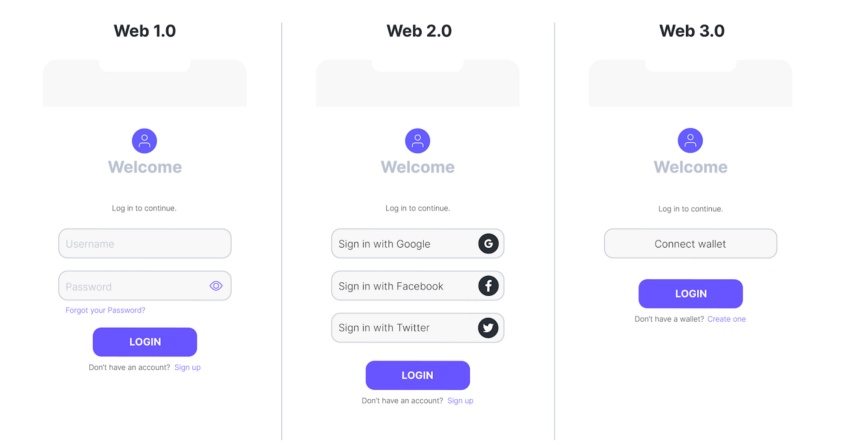Click the Google logo icon
841x446 pixels.
tap(488, 244)
